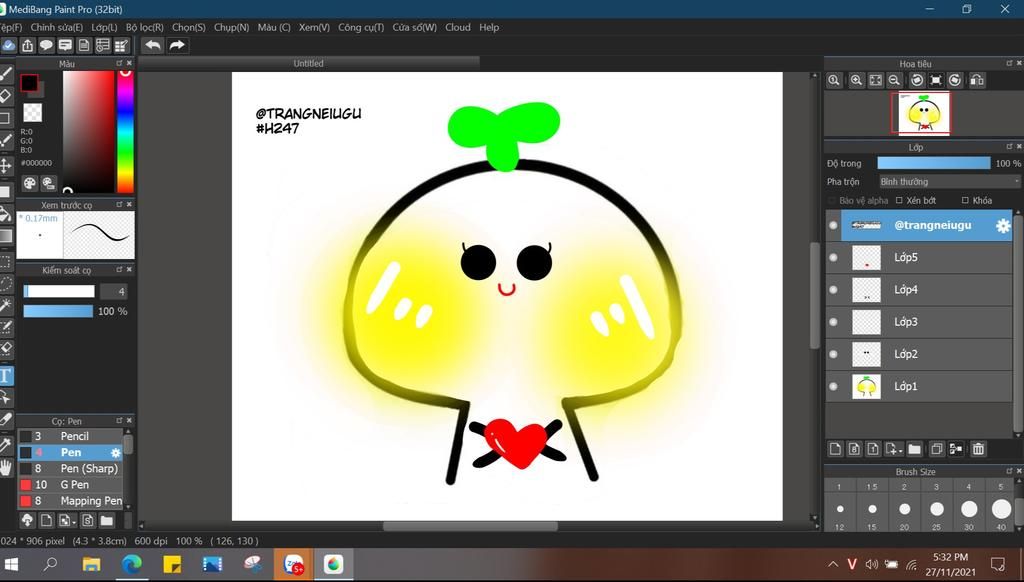Select the Bucket fill tool
Viewport: 1024px width, 582px height.
click(x=6, y=214)
